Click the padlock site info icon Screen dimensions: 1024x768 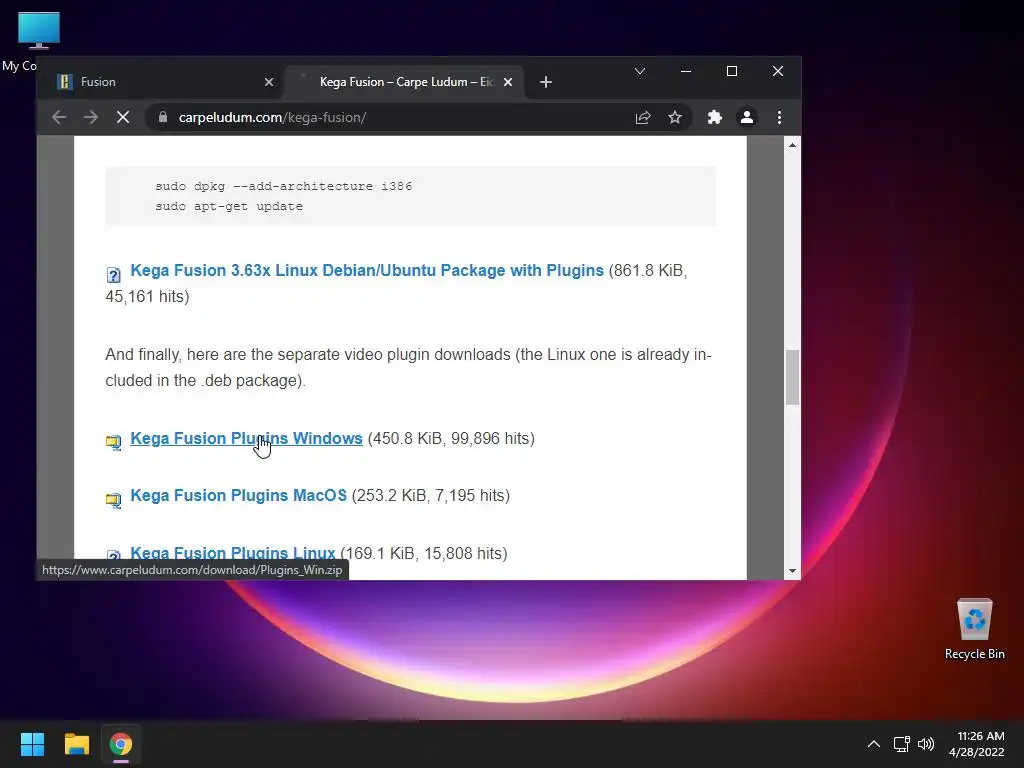point(163,118)
